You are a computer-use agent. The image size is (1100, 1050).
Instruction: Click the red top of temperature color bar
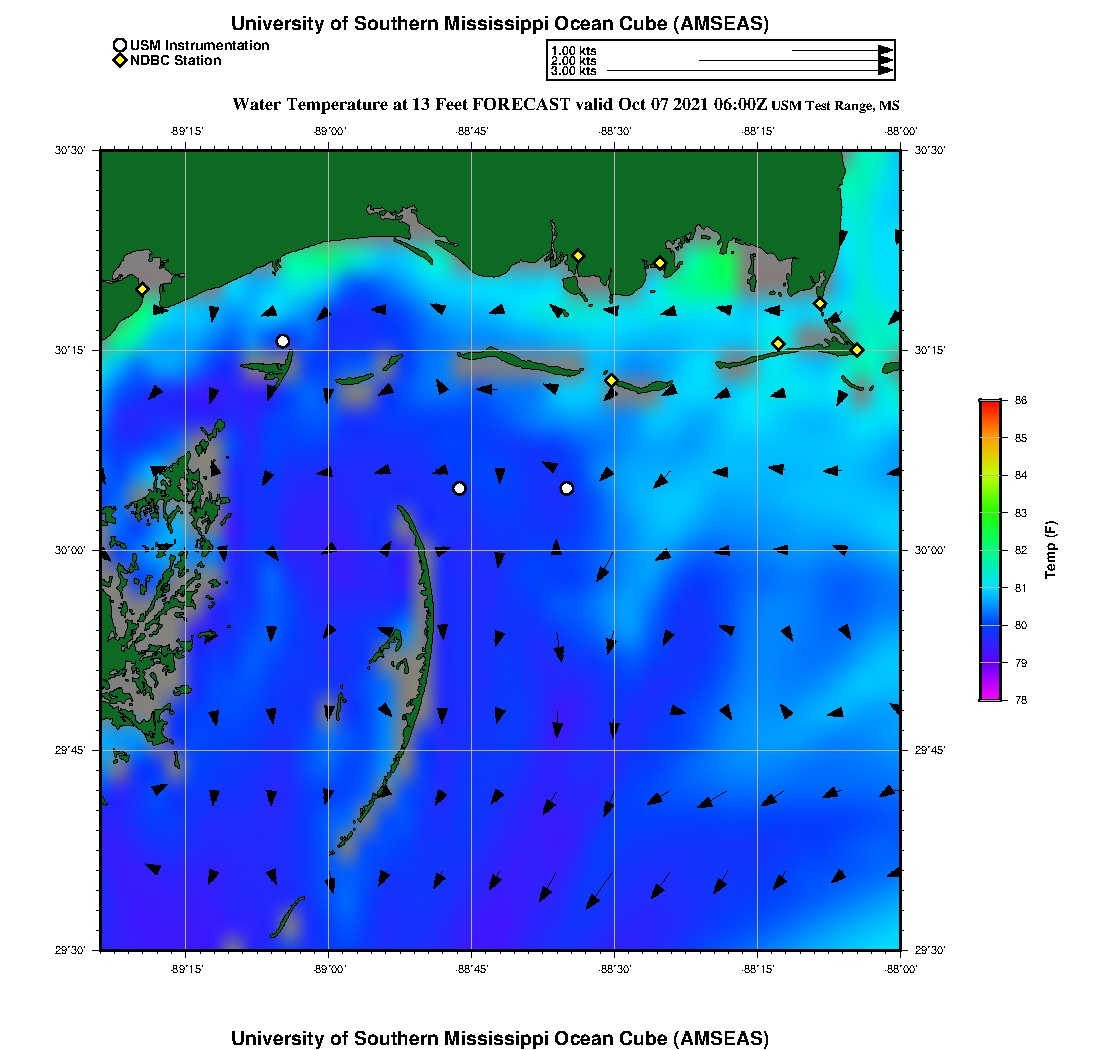pos(989,403)
